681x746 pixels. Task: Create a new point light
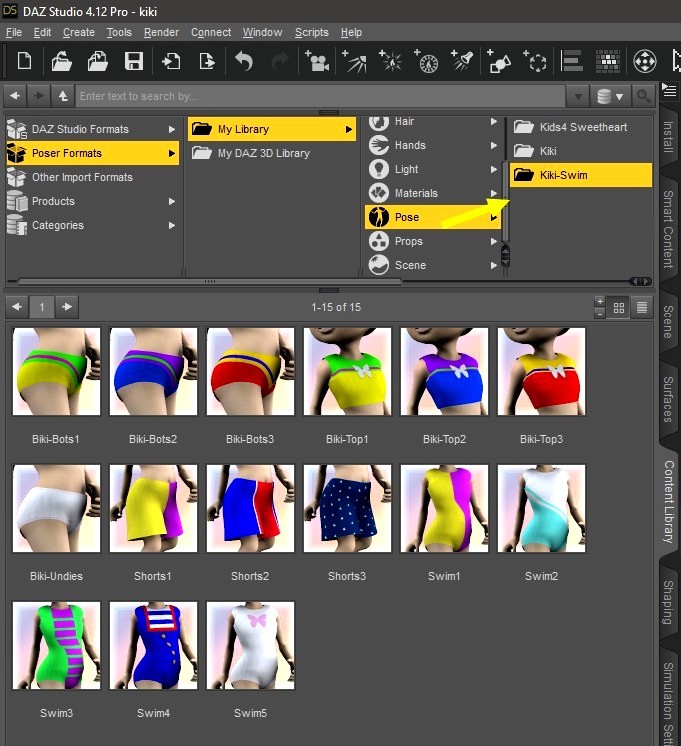click(390, 61)
